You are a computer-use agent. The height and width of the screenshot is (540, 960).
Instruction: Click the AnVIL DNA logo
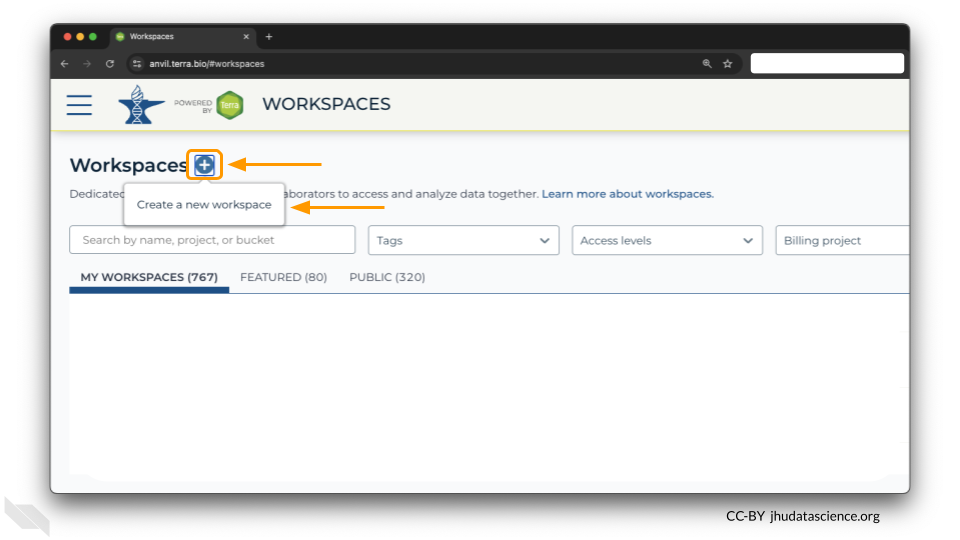pyautogui.click(x=141, y=105)
